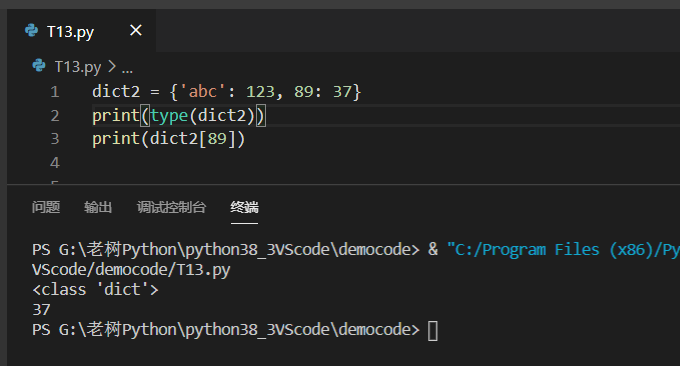Switch to the 输出 panel tab
The width and height of the screenshot is (680, 366).
[98, 207]
